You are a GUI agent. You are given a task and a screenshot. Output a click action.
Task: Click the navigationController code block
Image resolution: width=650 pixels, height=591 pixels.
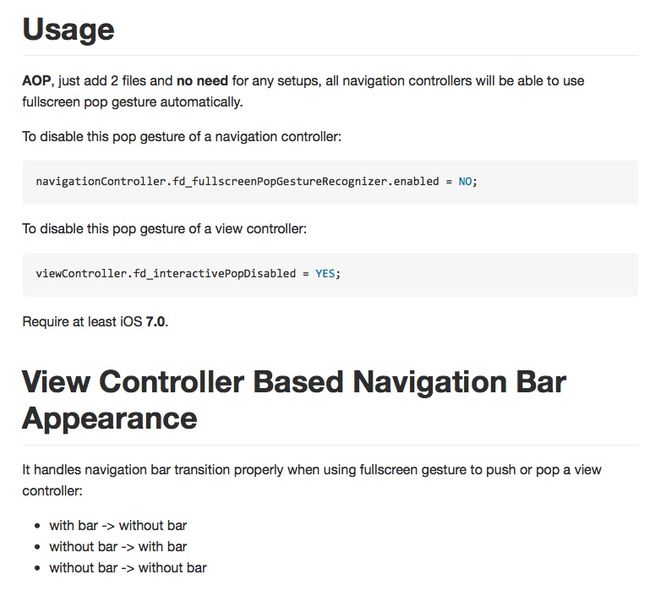[330, 183]
